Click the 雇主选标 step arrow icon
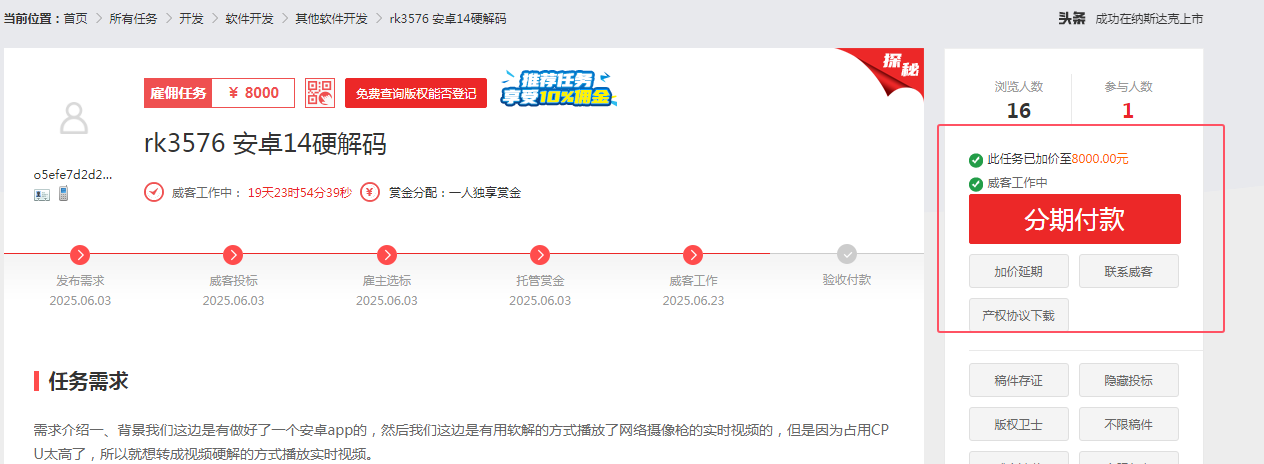Image resolution: width=1264 pixels, height=464 pixels. pyautogui.click(x=387, y=255)
